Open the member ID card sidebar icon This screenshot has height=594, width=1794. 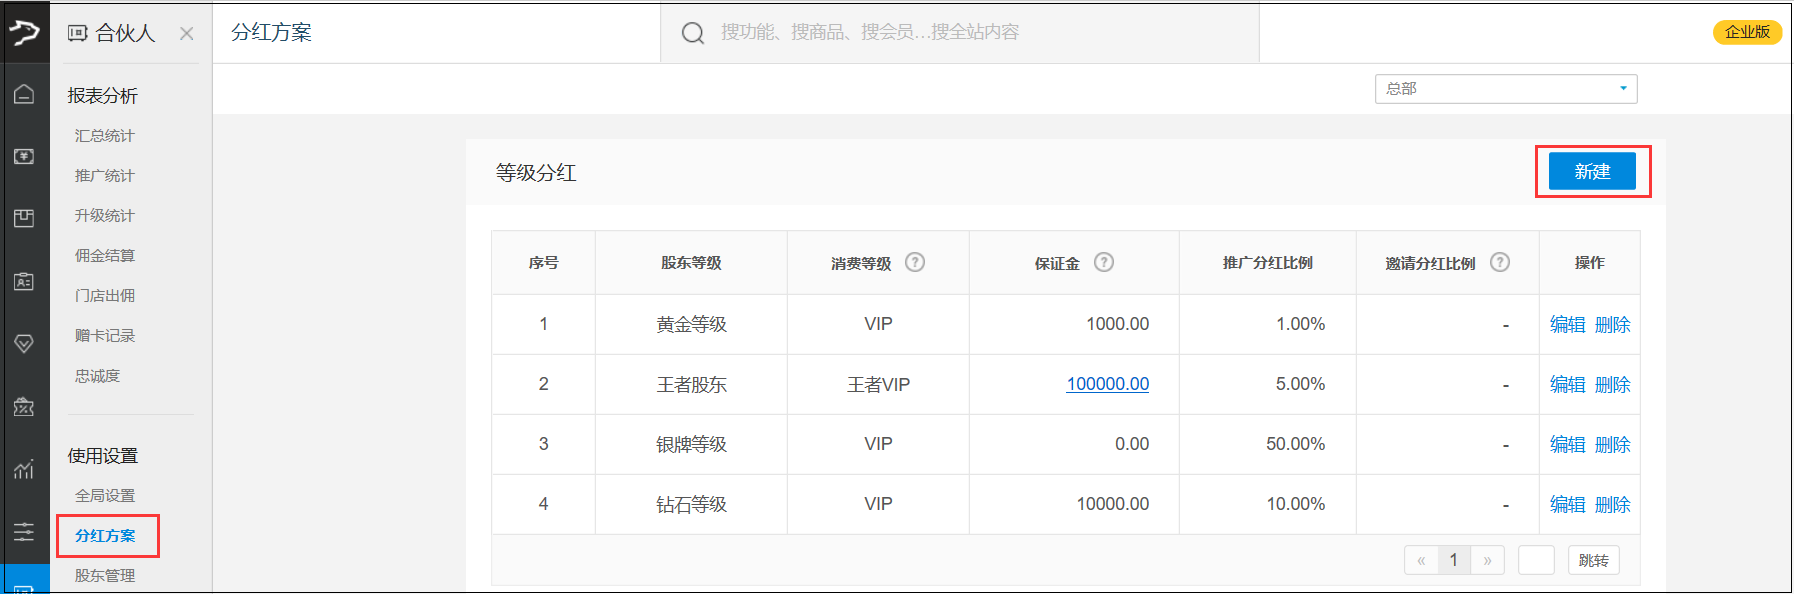pyautogui.click(x=24, y=282)
